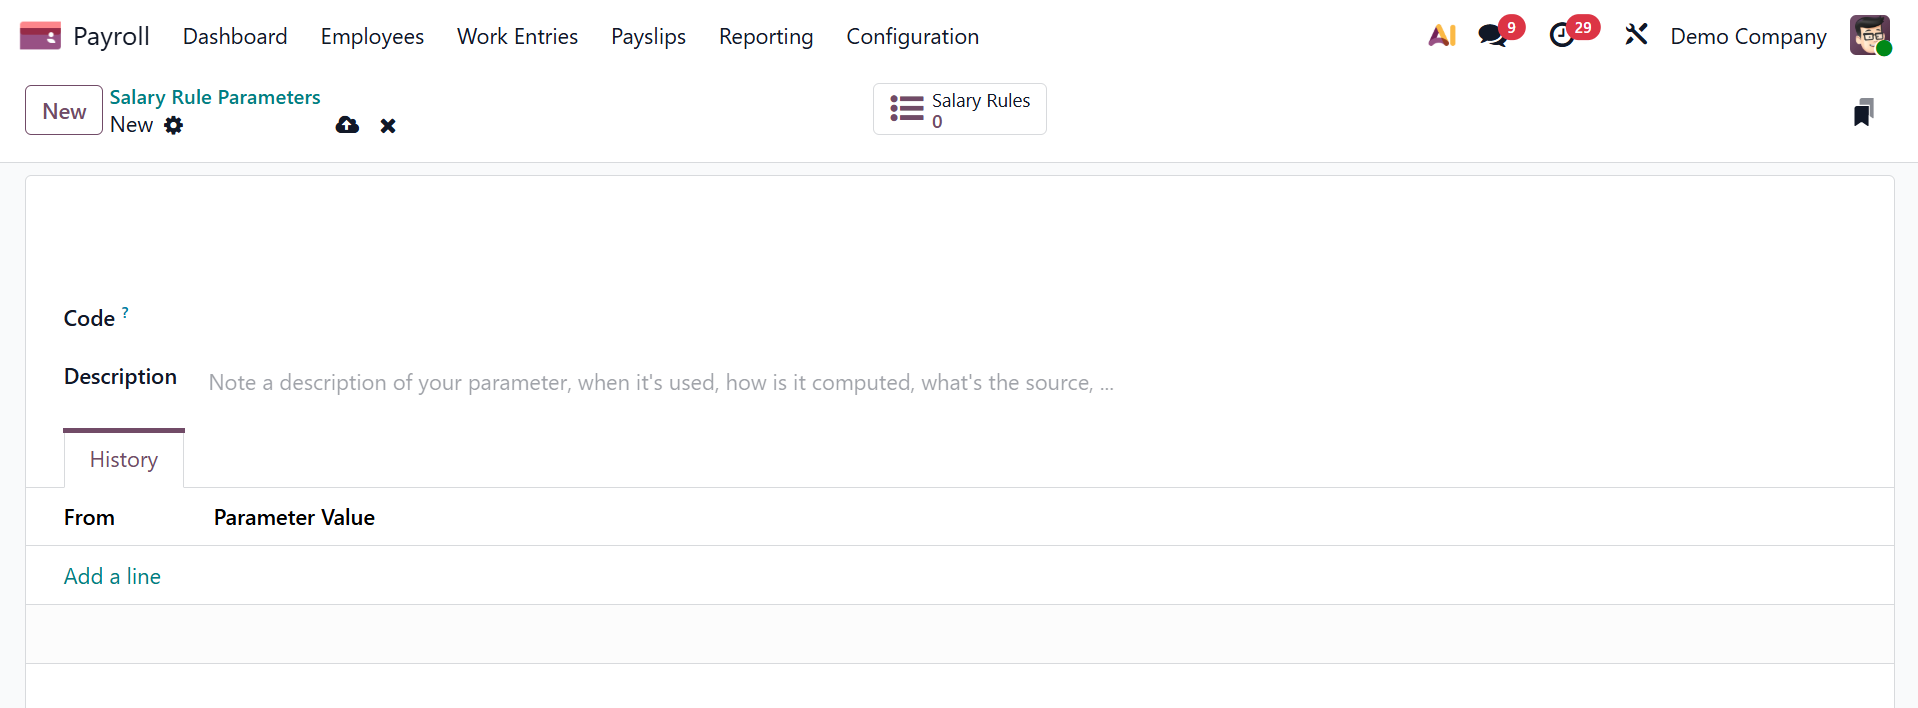
Task: Switch to the History tab
Action: (x=124, y=459)
